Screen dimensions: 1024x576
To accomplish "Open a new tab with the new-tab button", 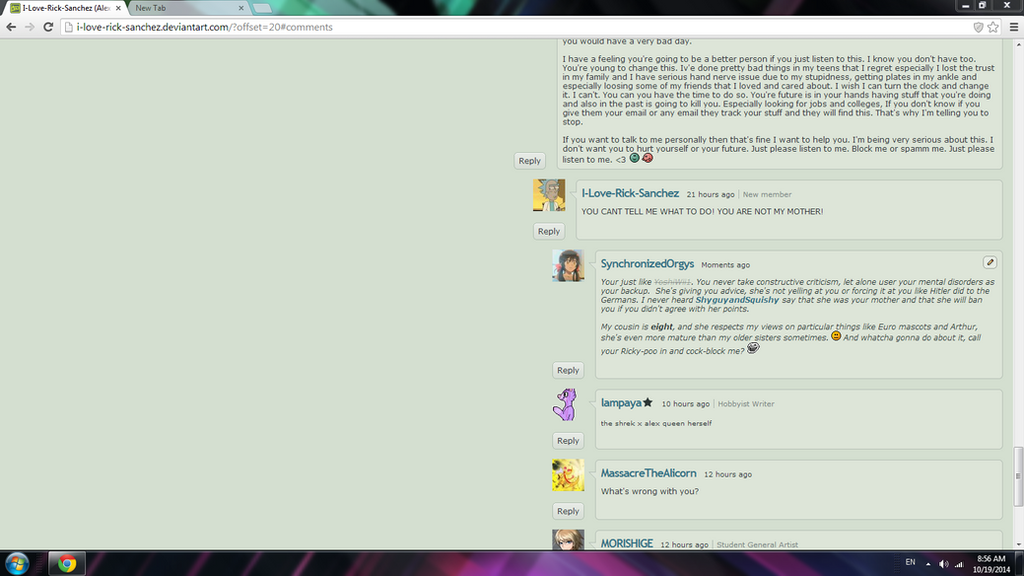I will pyautogui.click(x=262, y=8).
